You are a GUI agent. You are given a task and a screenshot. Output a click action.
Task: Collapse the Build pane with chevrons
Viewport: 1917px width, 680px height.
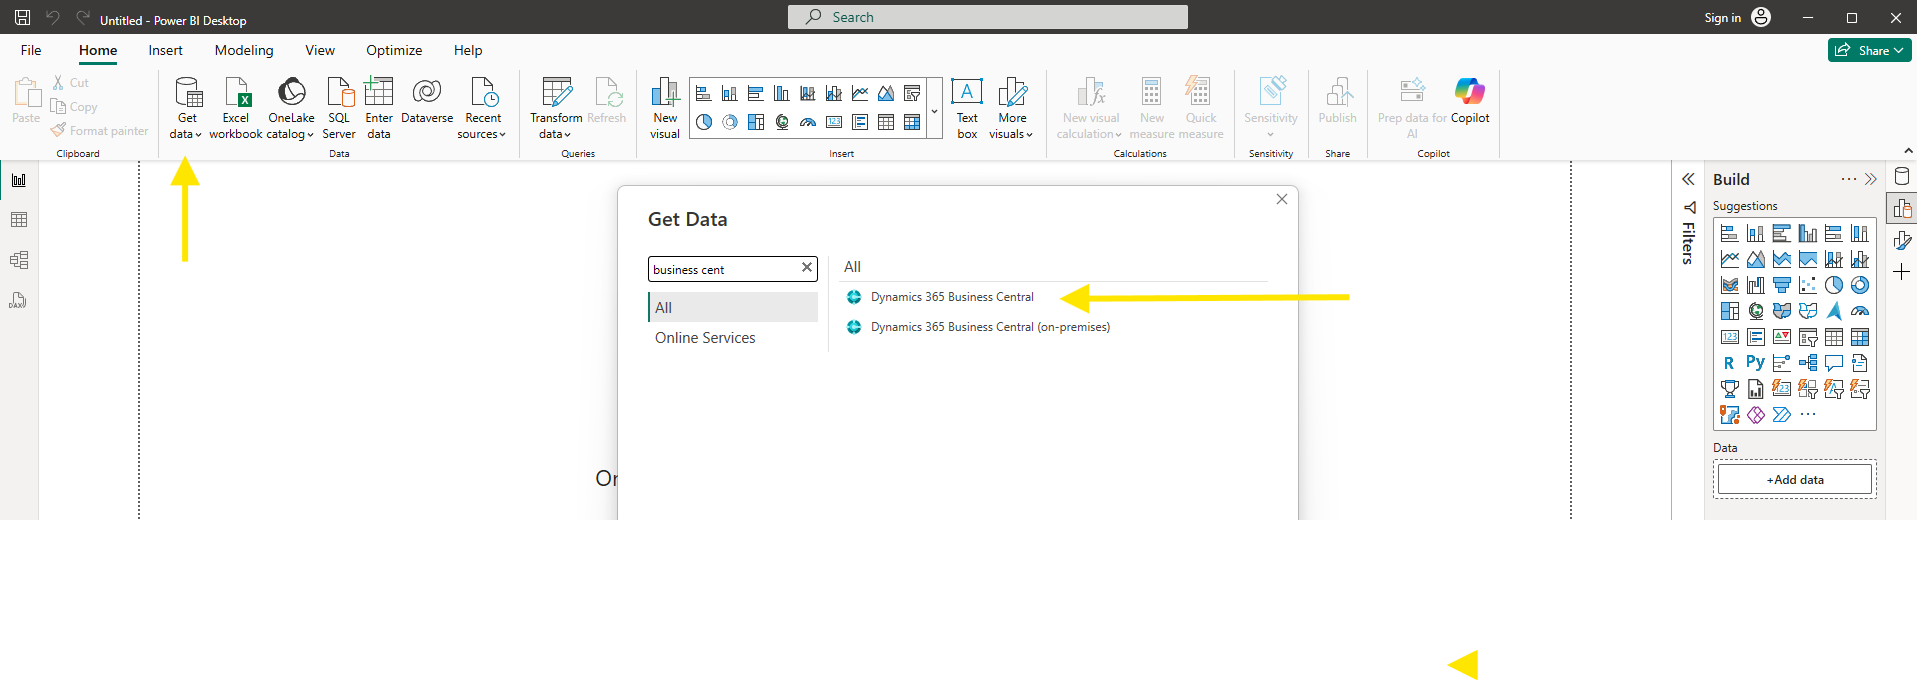coord(1870,179)
